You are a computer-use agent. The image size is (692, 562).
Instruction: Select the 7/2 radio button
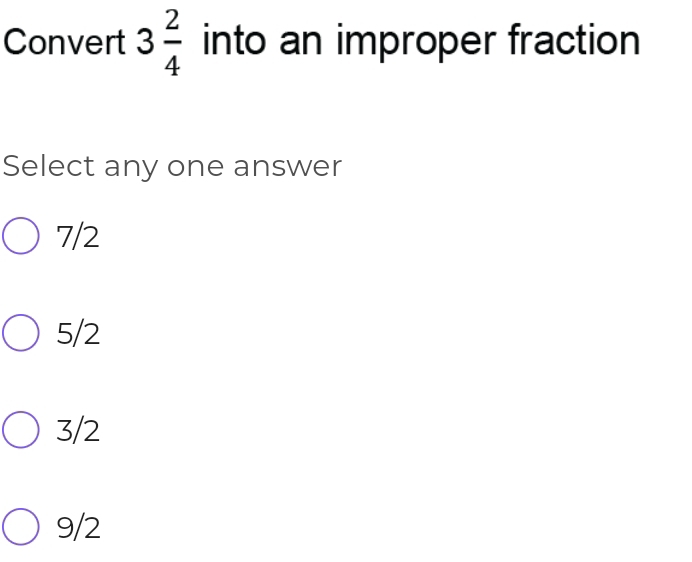[20, 238]
